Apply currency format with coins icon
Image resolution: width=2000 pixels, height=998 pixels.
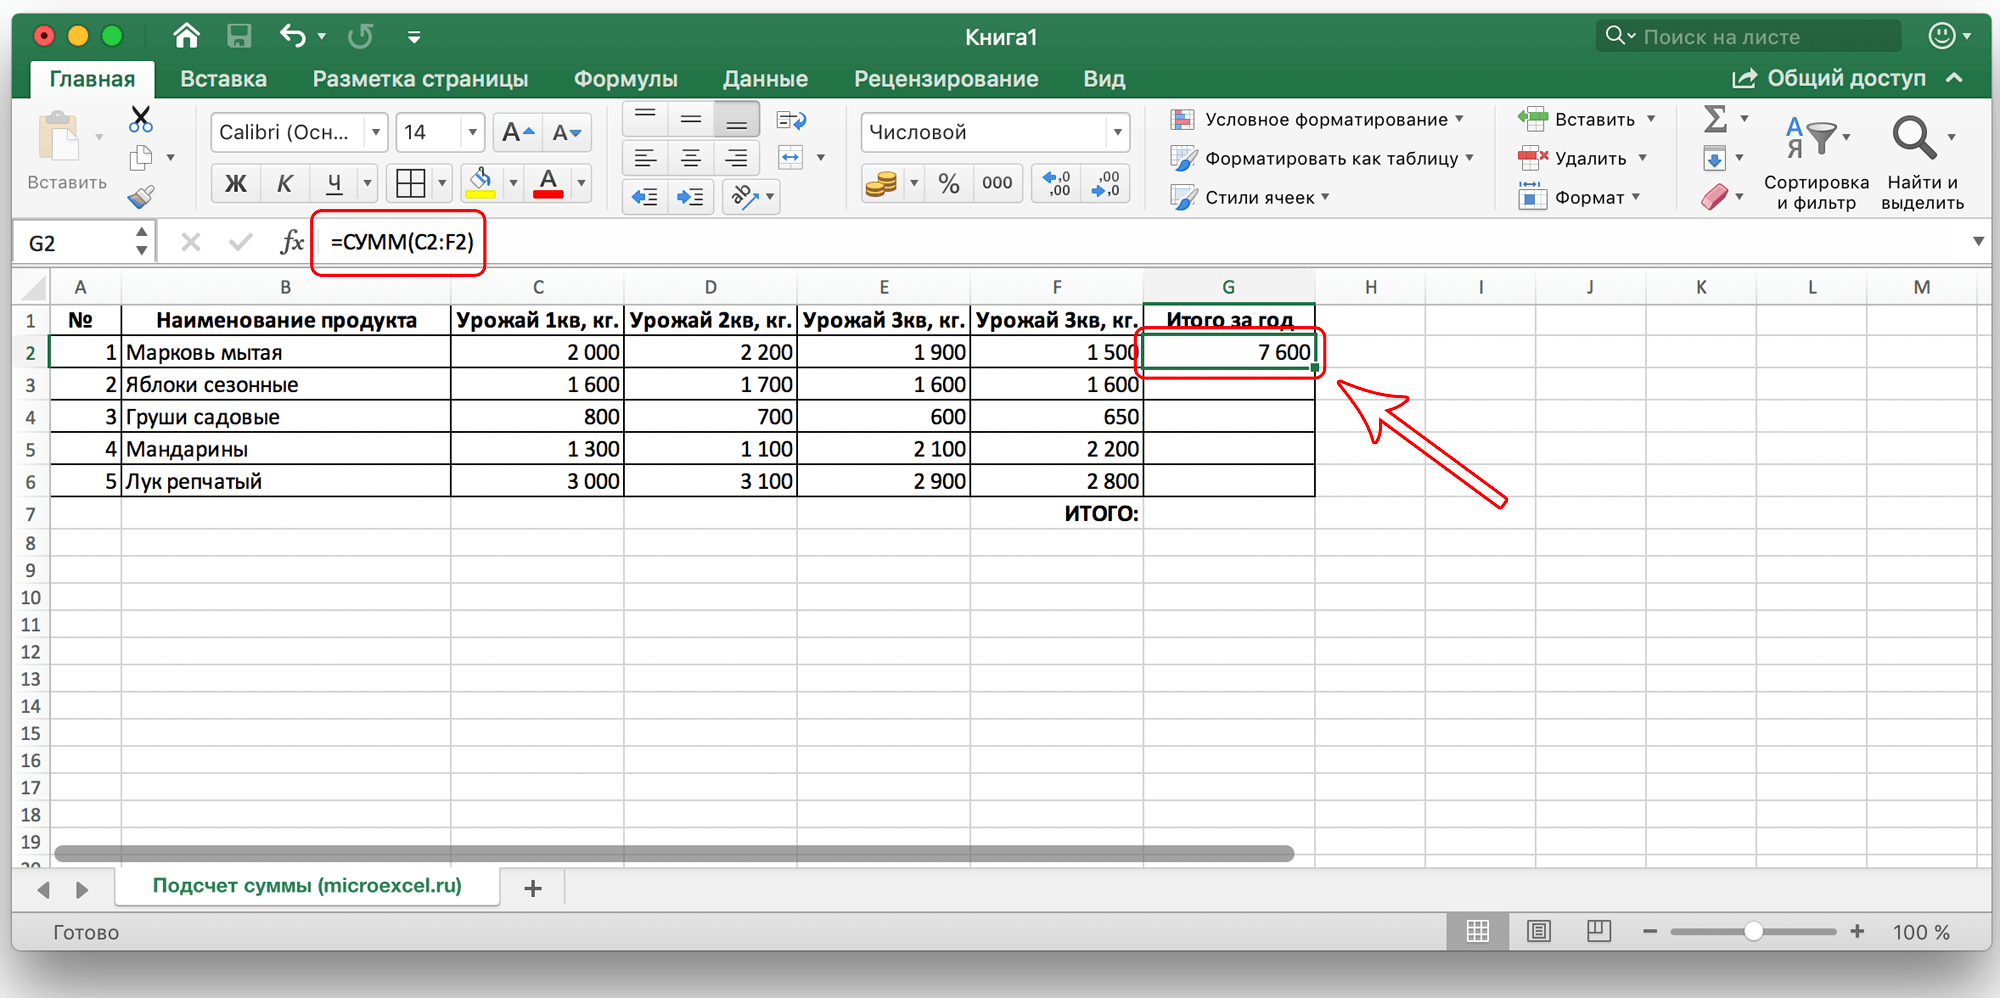tap(881, 183)
